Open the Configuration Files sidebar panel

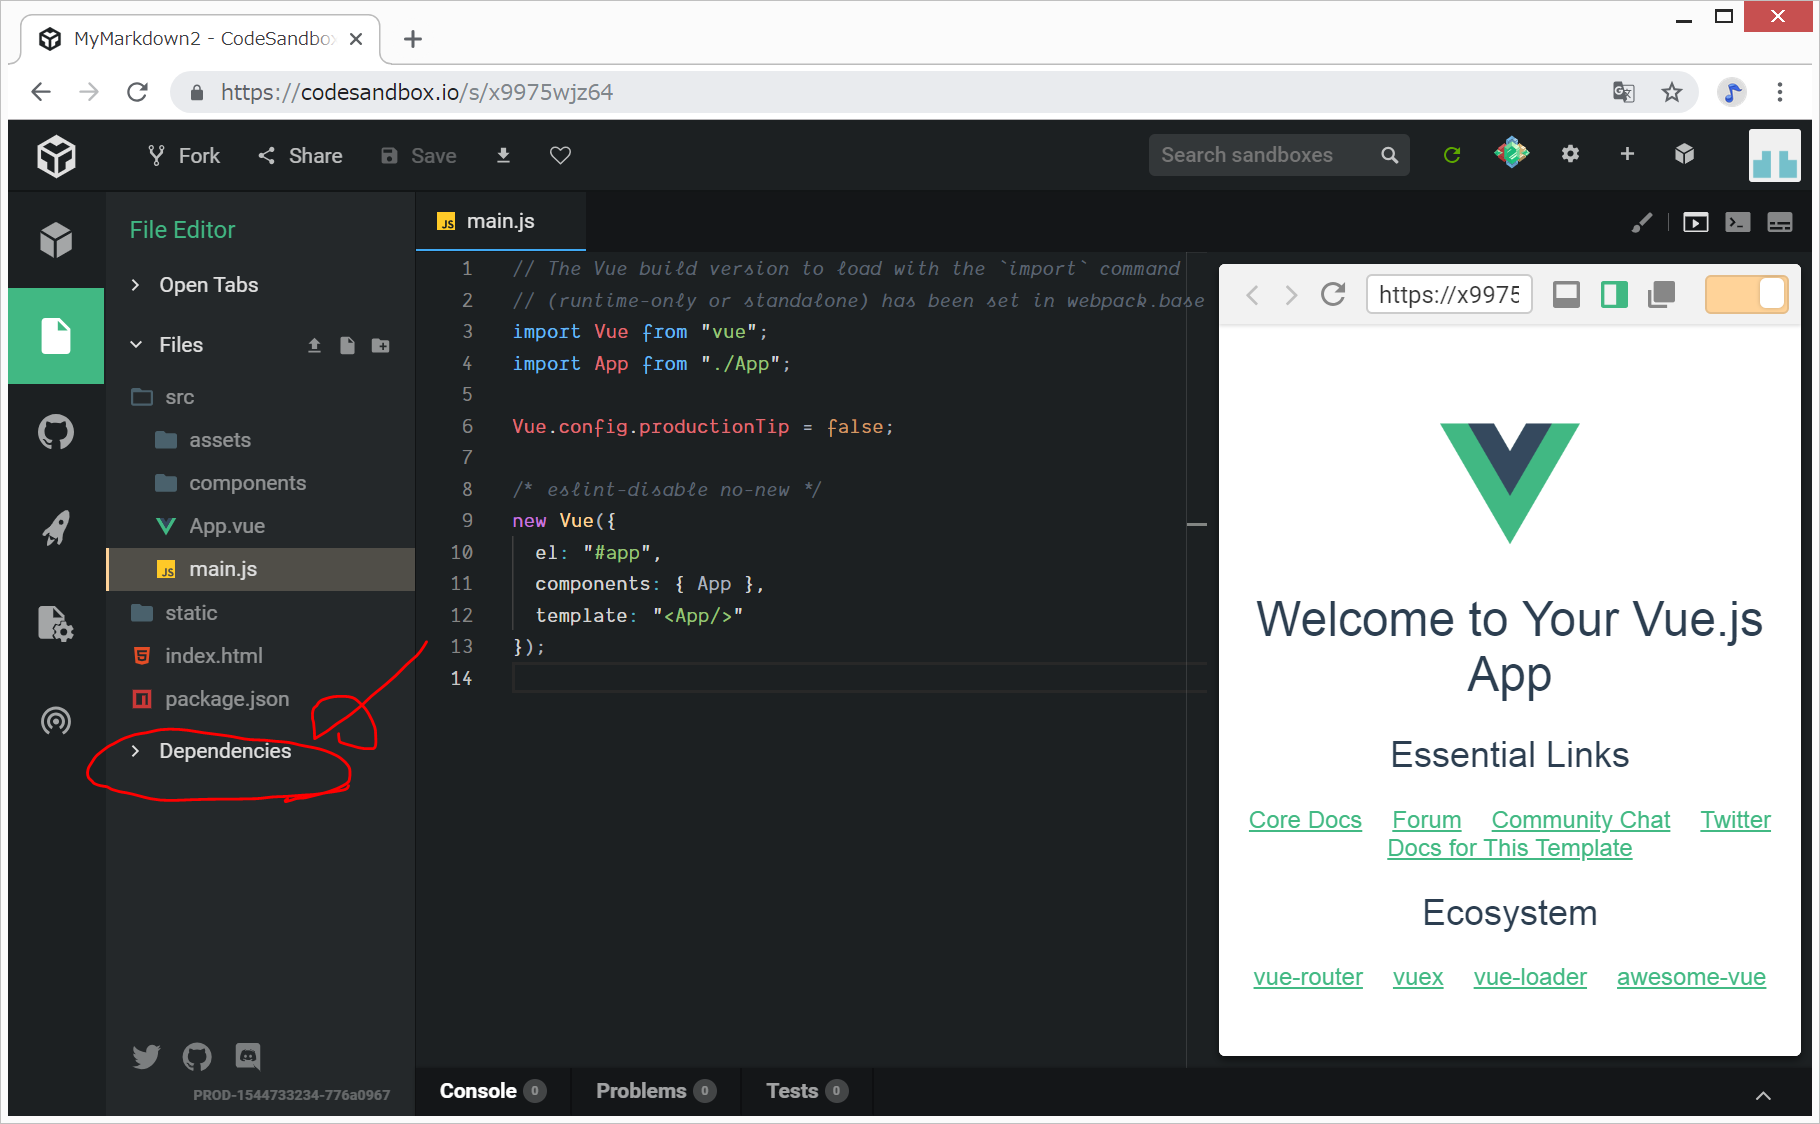click(x=56, y=624)
